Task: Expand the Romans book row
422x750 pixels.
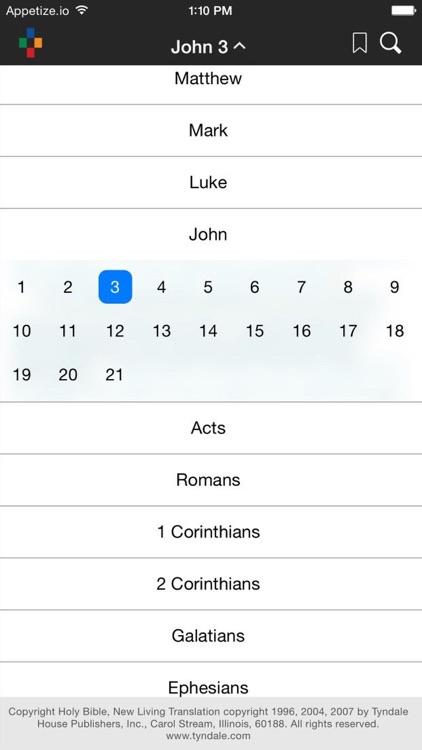Action: coord(211,480)
